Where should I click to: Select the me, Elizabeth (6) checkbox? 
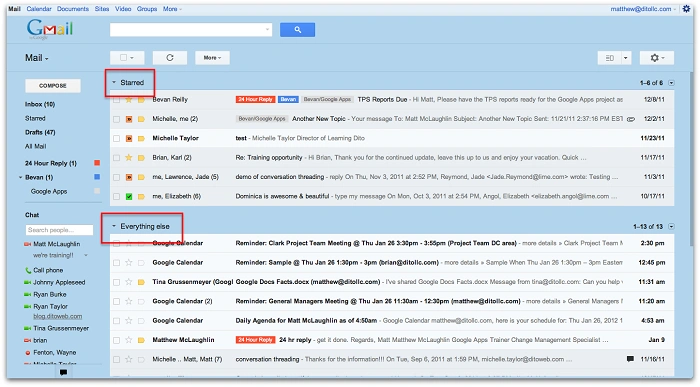(117, 196)
